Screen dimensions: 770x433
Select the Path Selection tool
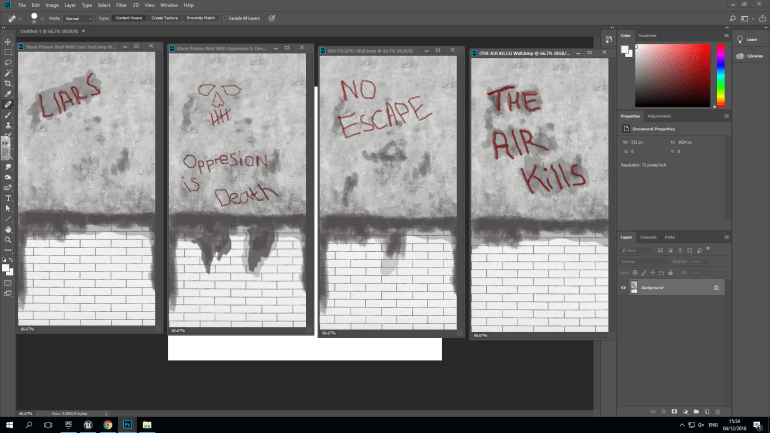pos(8,209)
